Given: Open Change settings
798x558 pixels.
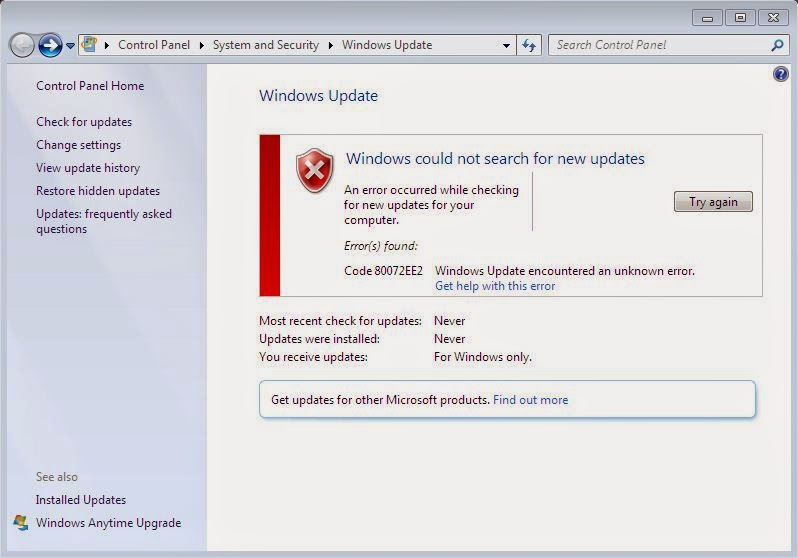Looking at the screenshot, I should 78,145.
